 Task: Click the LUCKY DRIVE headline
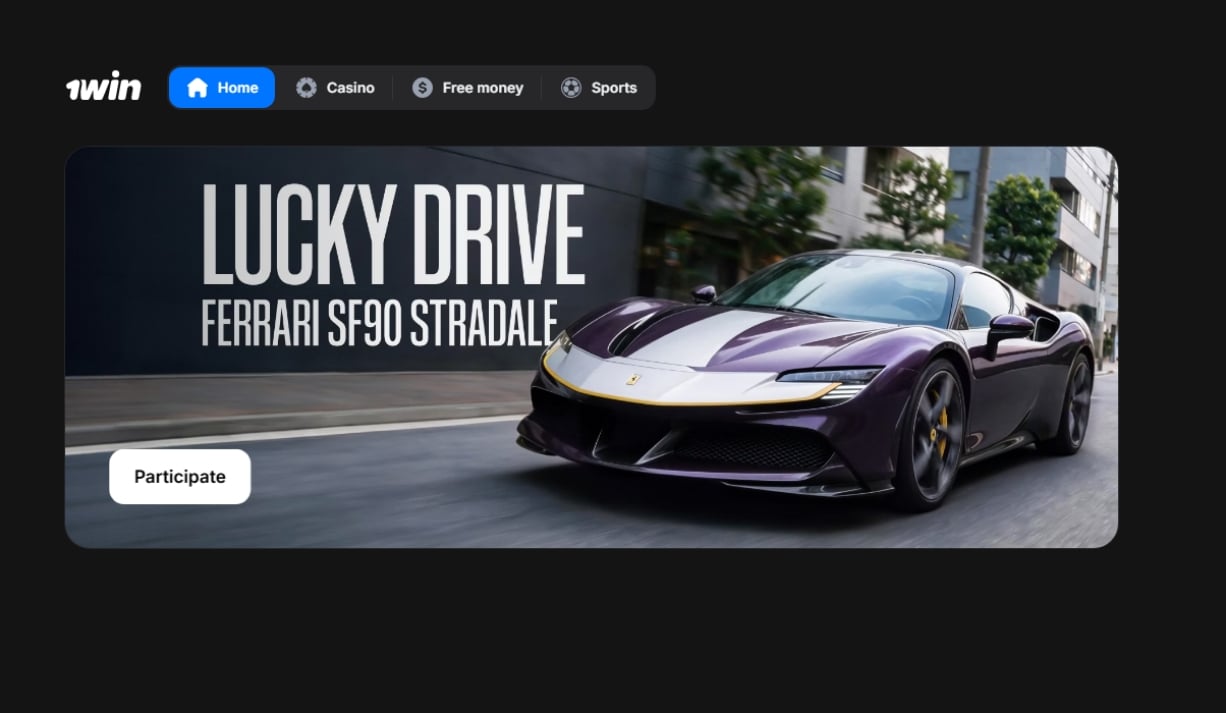[x=393, y=236]
